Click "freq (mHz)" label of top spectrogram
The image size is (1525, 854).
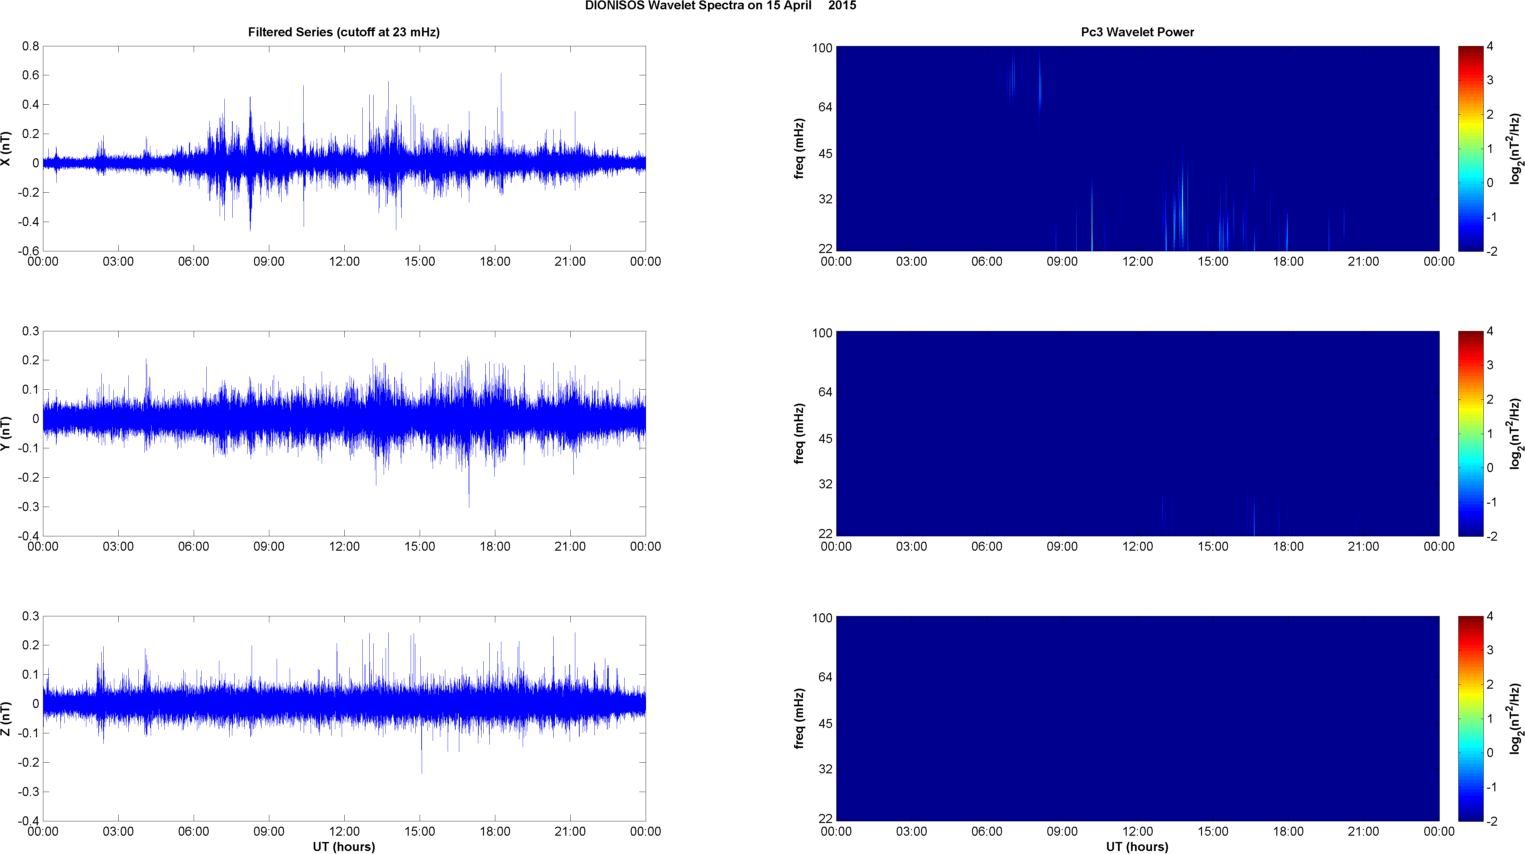tap(800, 148)
